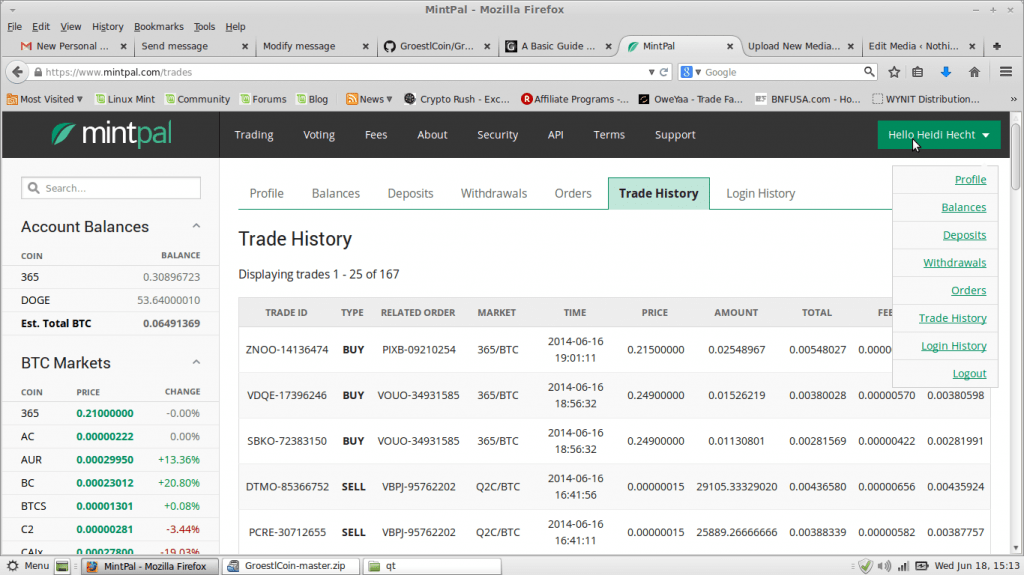Open Mint Menu in taskbar

pyautogui.click(x=28, y=566)
